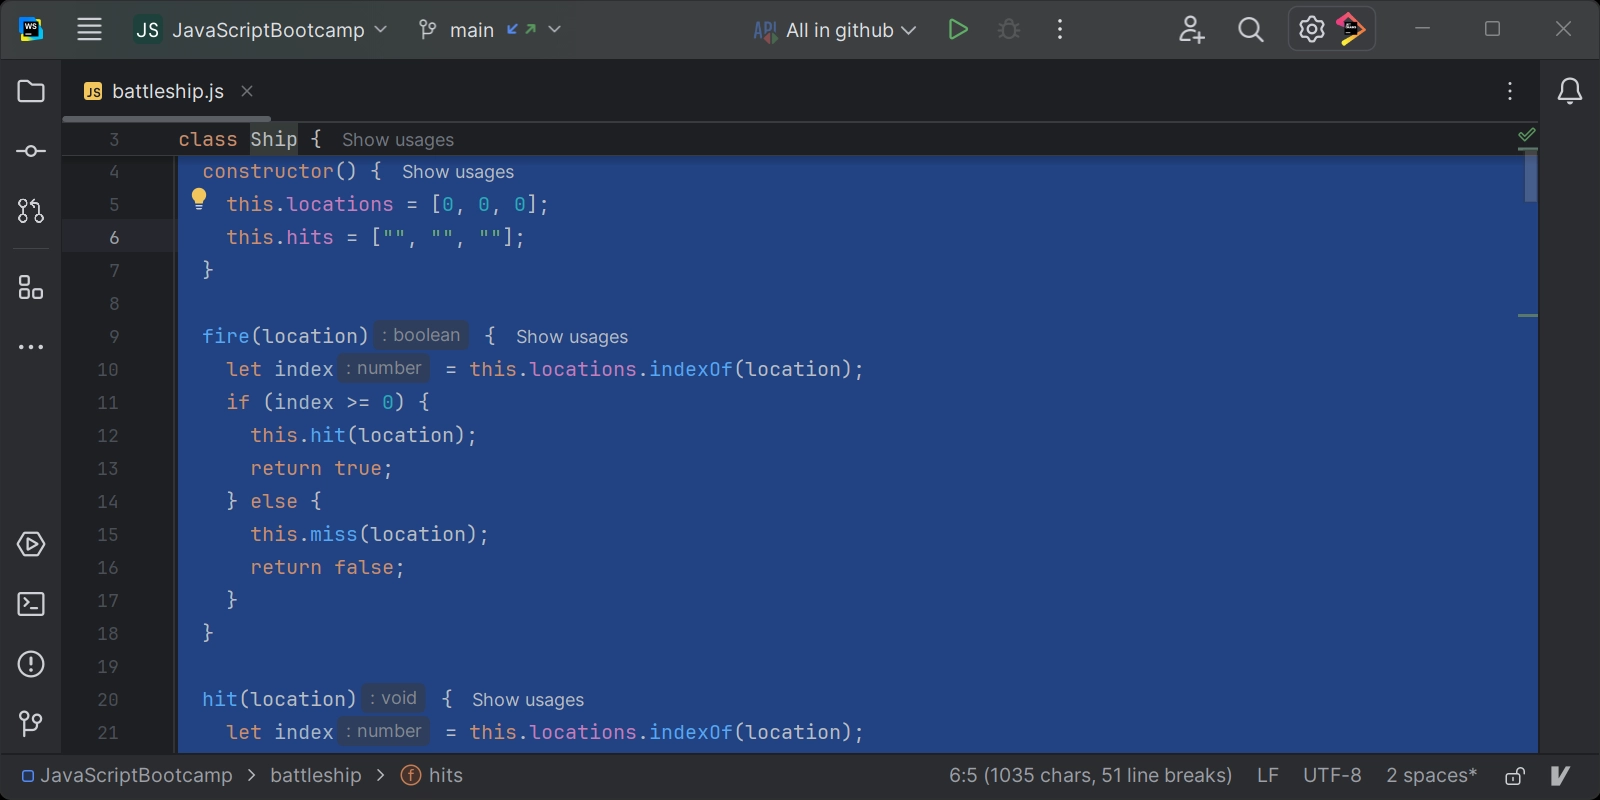
Task: Toggle file read-only lock icon
Action: (x=1515, y=775)
